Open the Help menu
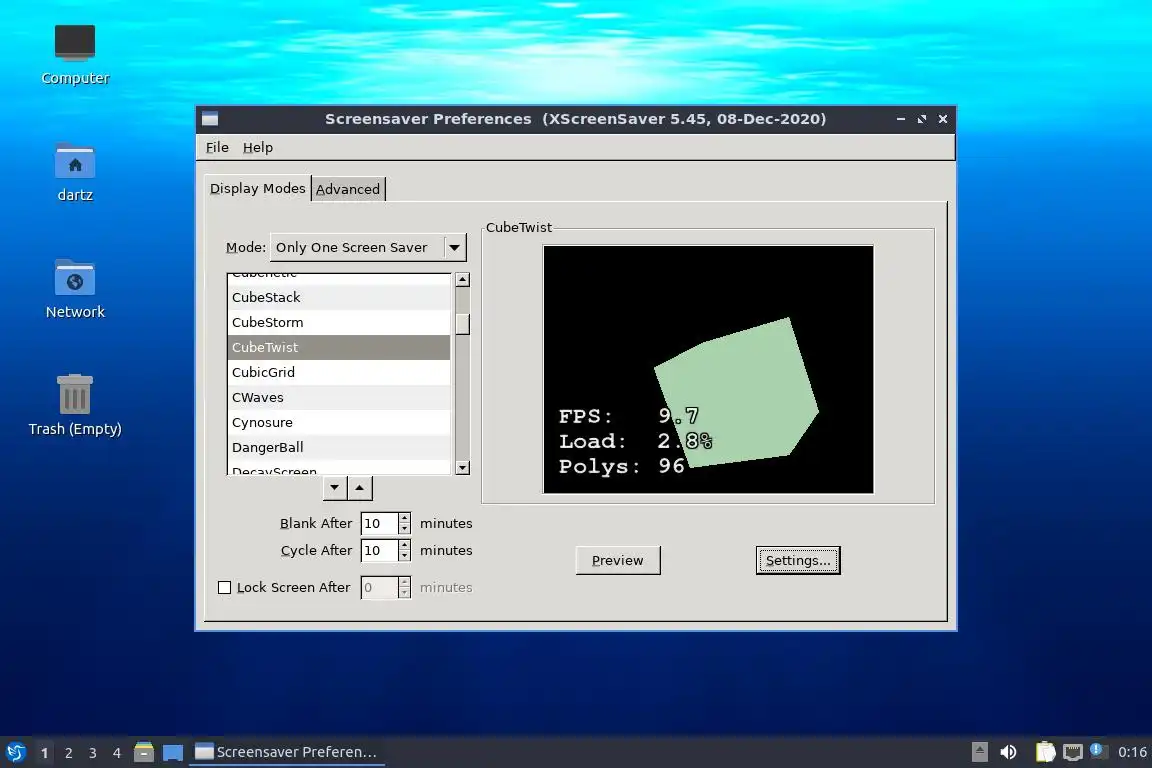 [x=258, y=147]
